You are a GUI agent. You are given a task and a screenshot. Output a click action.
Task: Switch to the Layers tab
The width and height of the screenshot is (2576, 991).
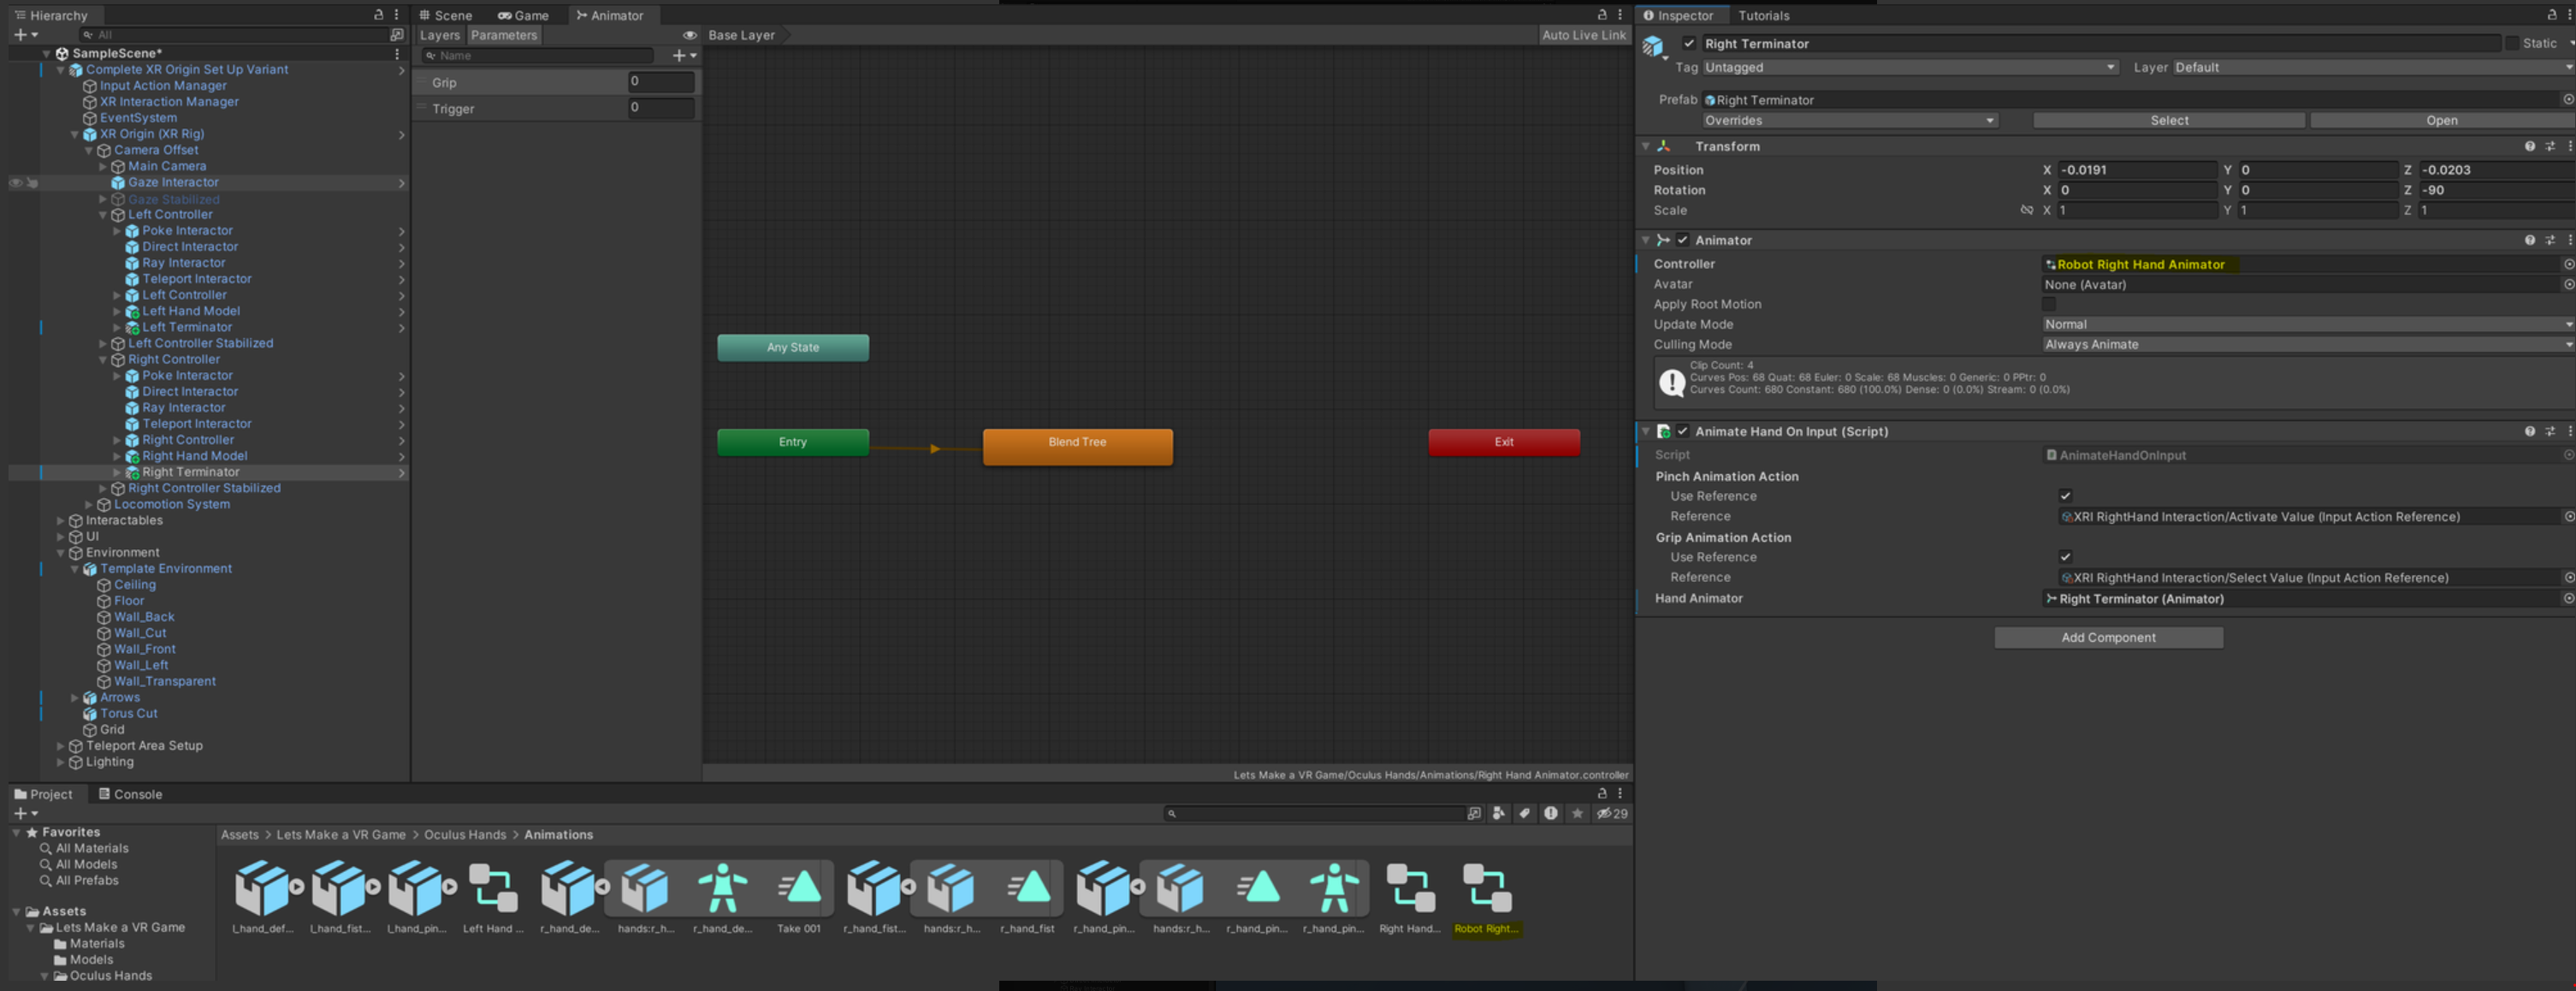[x=439, y=35]
